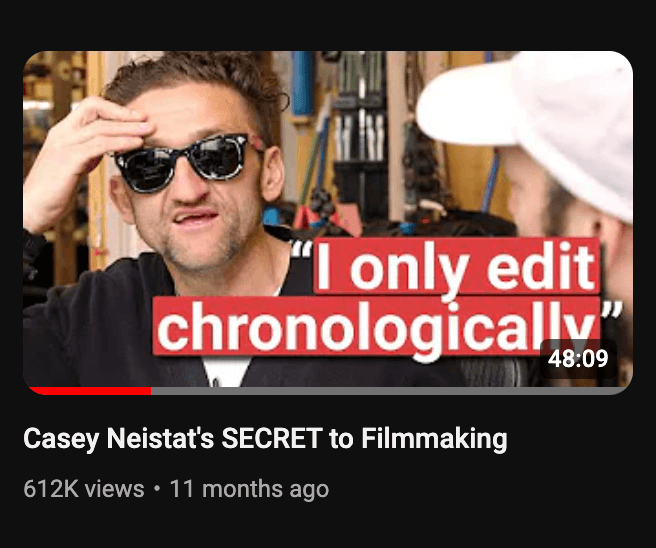656x548 pixels.
Task: Open the "Casey Neistat's SECRET to Filmmaking" title link
Action: pyautogui.click(x=265, y=439)
